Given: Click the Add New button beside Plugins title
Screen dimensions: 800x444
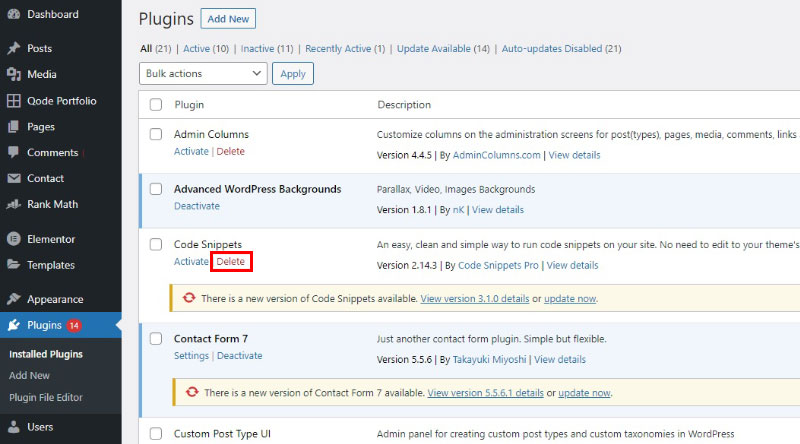Looking at the screenshot, I should click(x=228, y=19).
